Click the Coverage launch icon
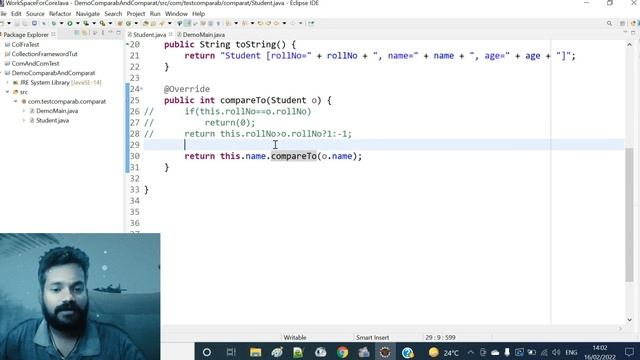This screenshot has height=360, width=640. click(86, 23)
